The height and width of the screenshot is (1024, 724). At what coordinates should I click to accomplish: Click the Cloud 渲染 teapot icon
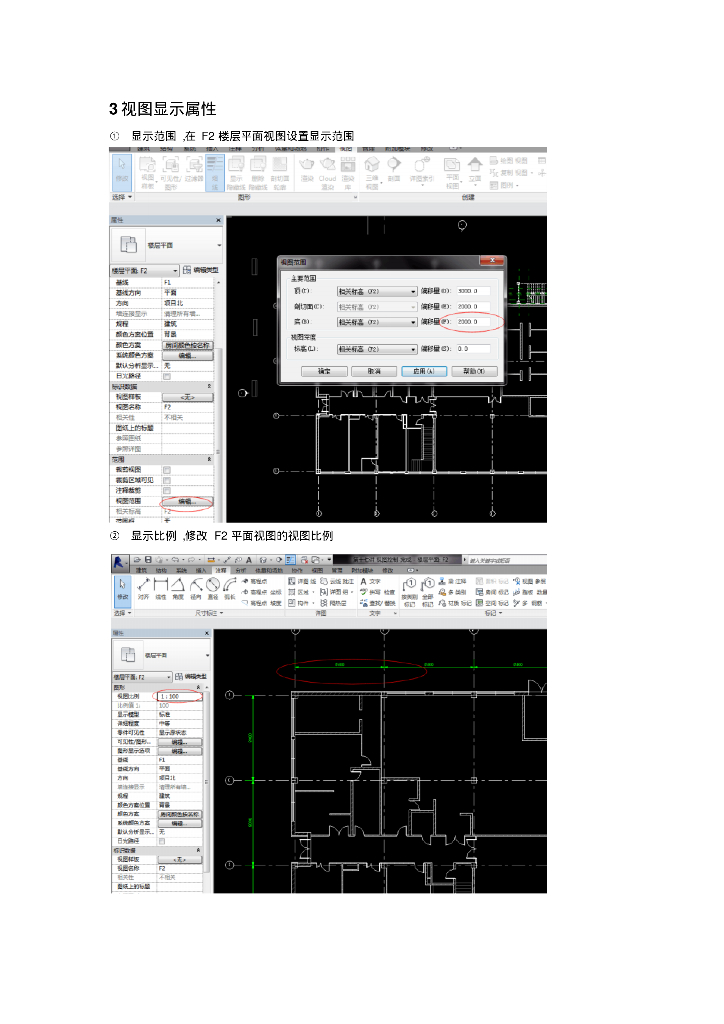tap(327, 166)
